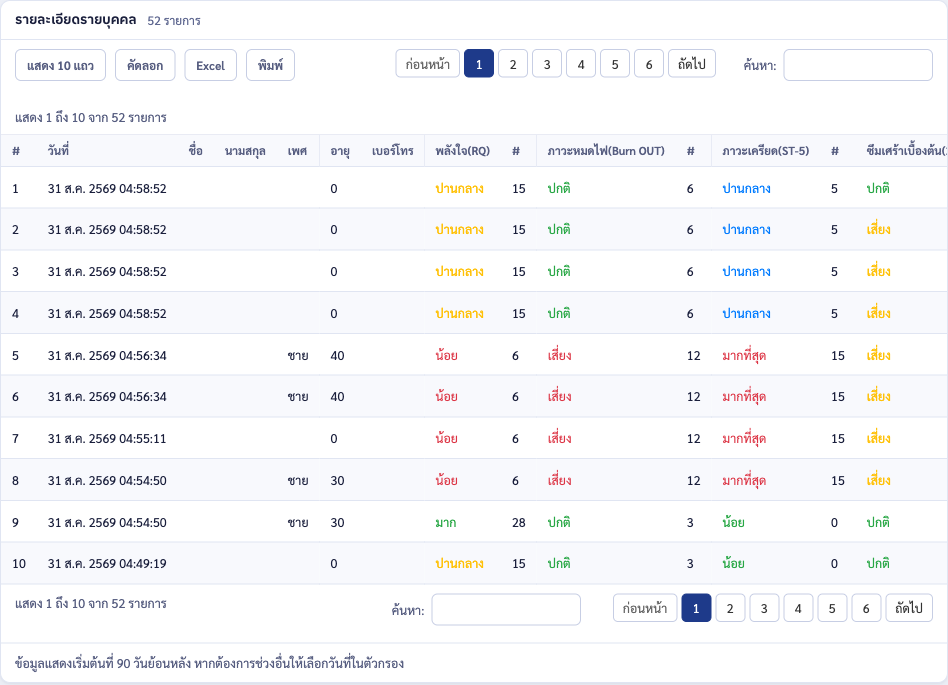948x685 pixels.
Task: Go to page 3 in bottom pagination
Action: [764, 608]
